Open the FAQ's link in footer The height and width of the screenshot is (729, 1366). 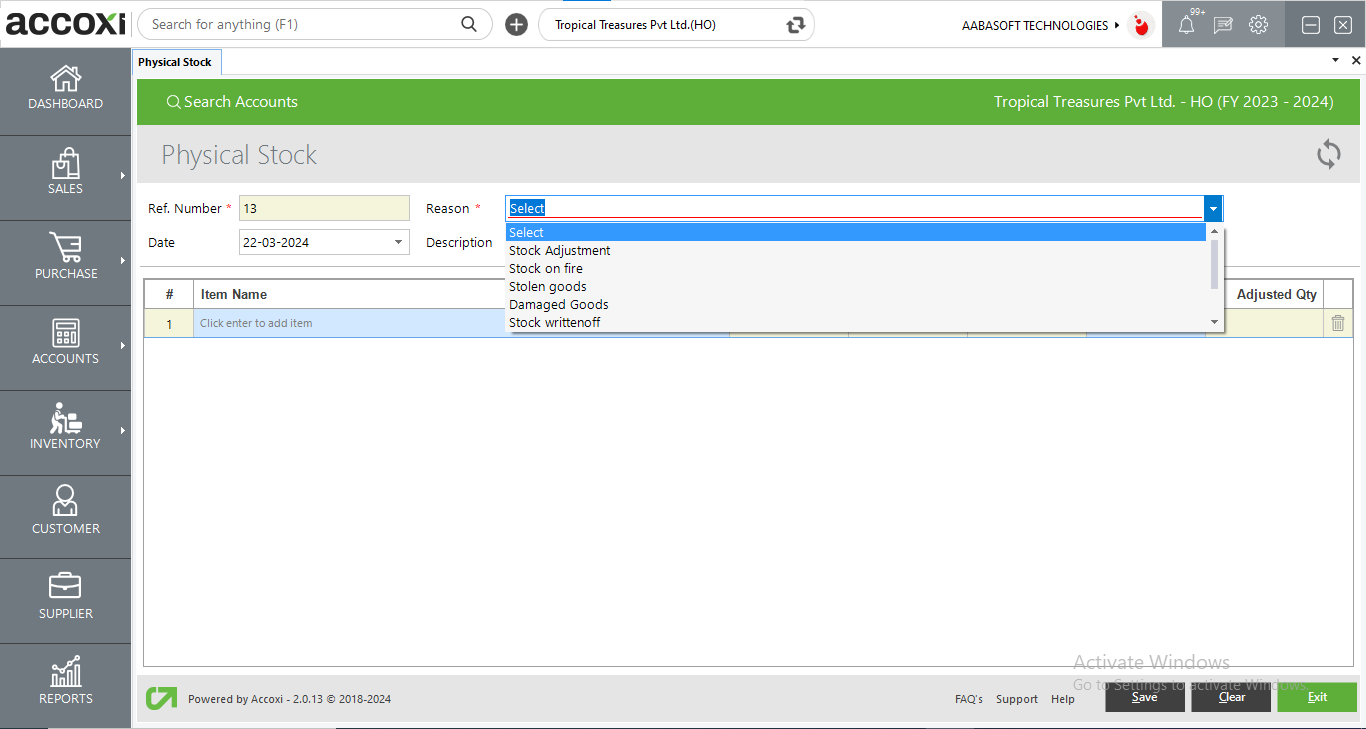click(968, 699)
